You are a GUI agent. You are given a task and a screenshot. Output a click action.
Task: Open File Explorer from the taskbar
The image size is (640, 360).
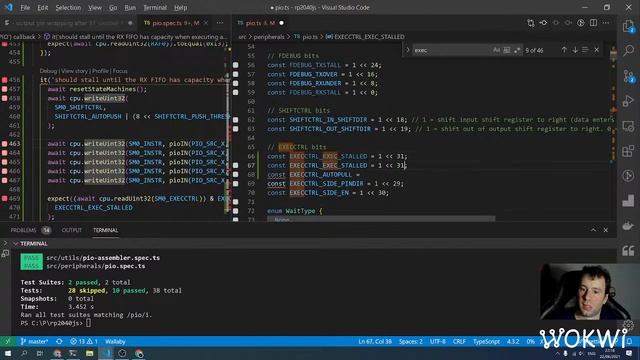point(89,353)
